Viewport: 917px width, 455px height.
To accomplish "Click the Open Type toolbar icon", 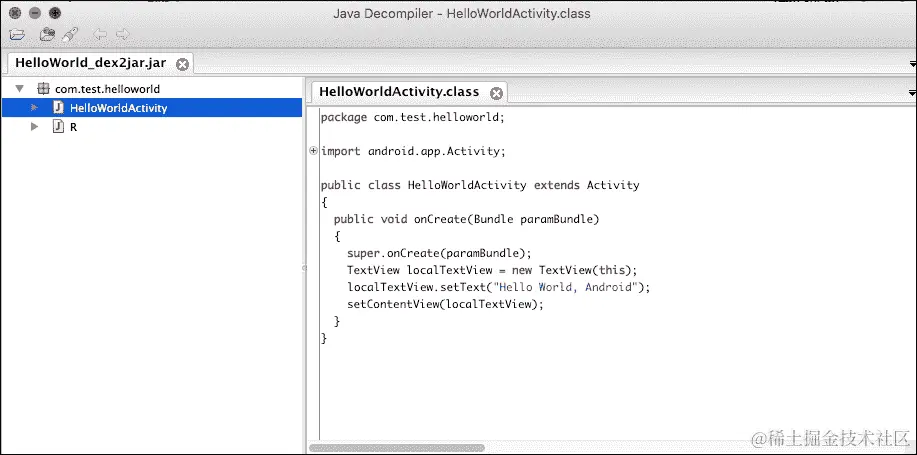I will click(x=47, y=35).
